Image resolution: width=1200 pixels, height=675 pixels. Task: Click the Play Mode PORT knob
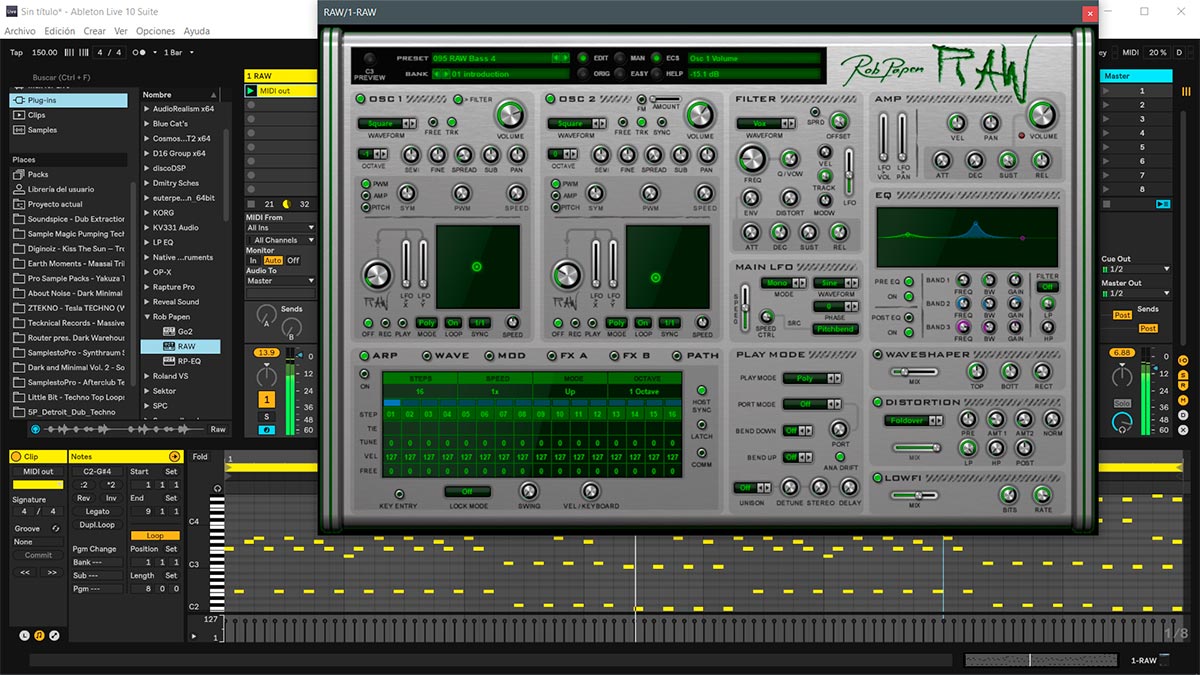[x=840, y=429]
